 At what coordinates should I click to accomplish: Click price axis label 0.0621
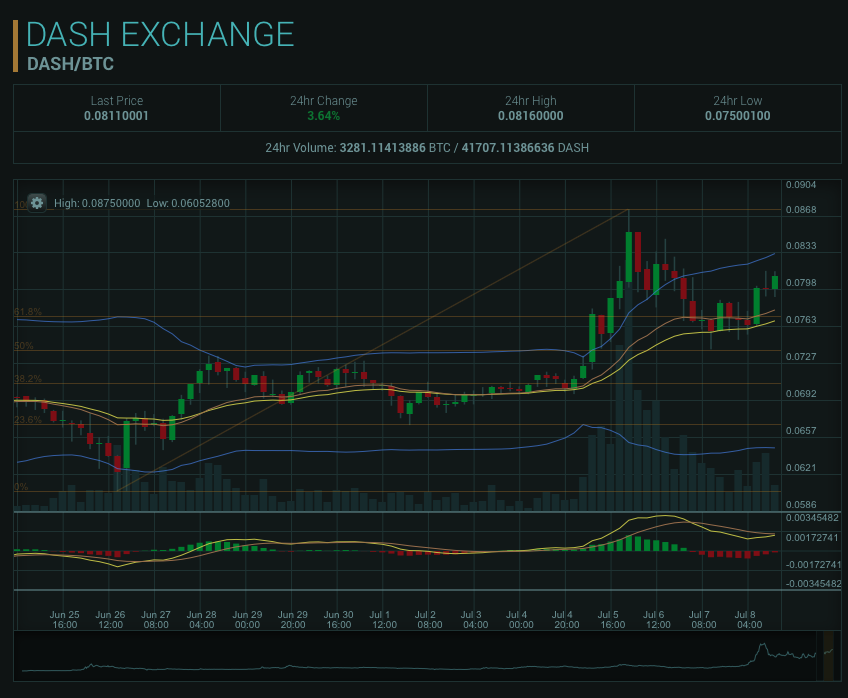coord(801,468)
